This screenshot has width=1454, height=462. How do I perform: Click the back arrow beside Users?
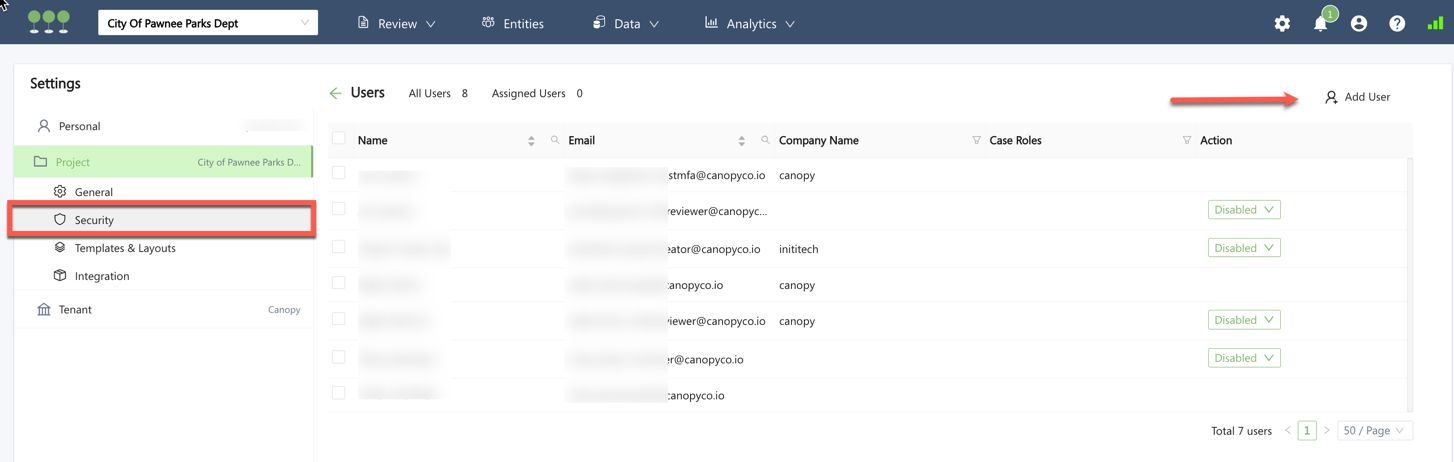(x=335, y=93)
